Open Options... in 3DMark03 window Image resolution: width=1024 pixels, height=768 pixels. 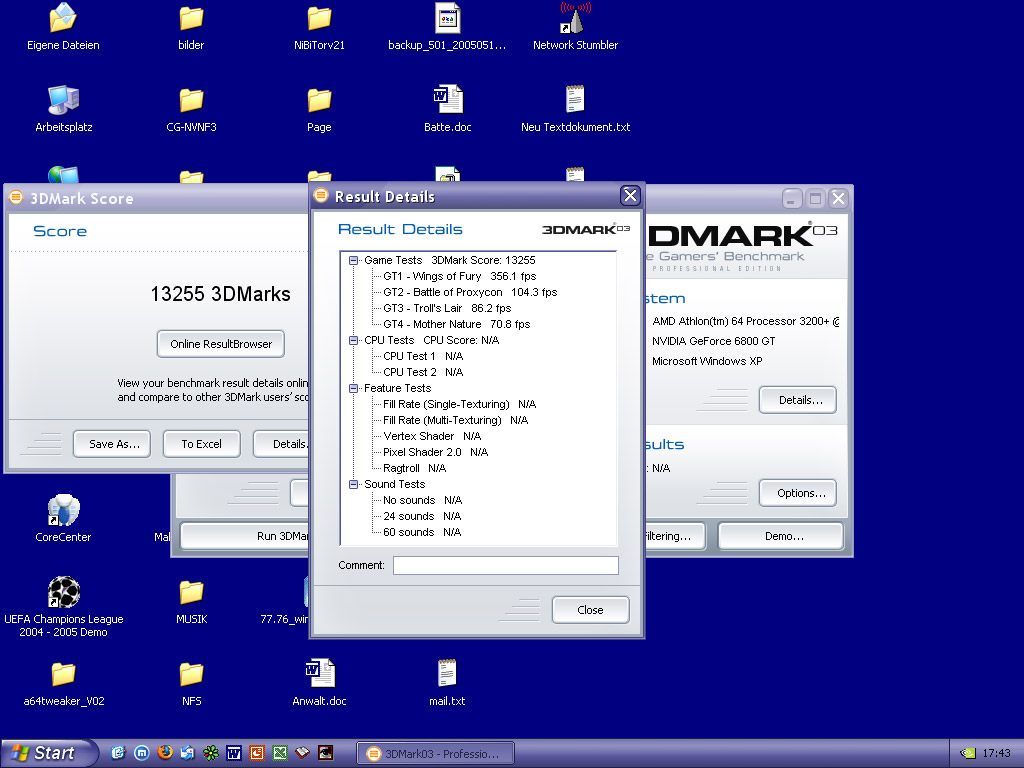798,493
